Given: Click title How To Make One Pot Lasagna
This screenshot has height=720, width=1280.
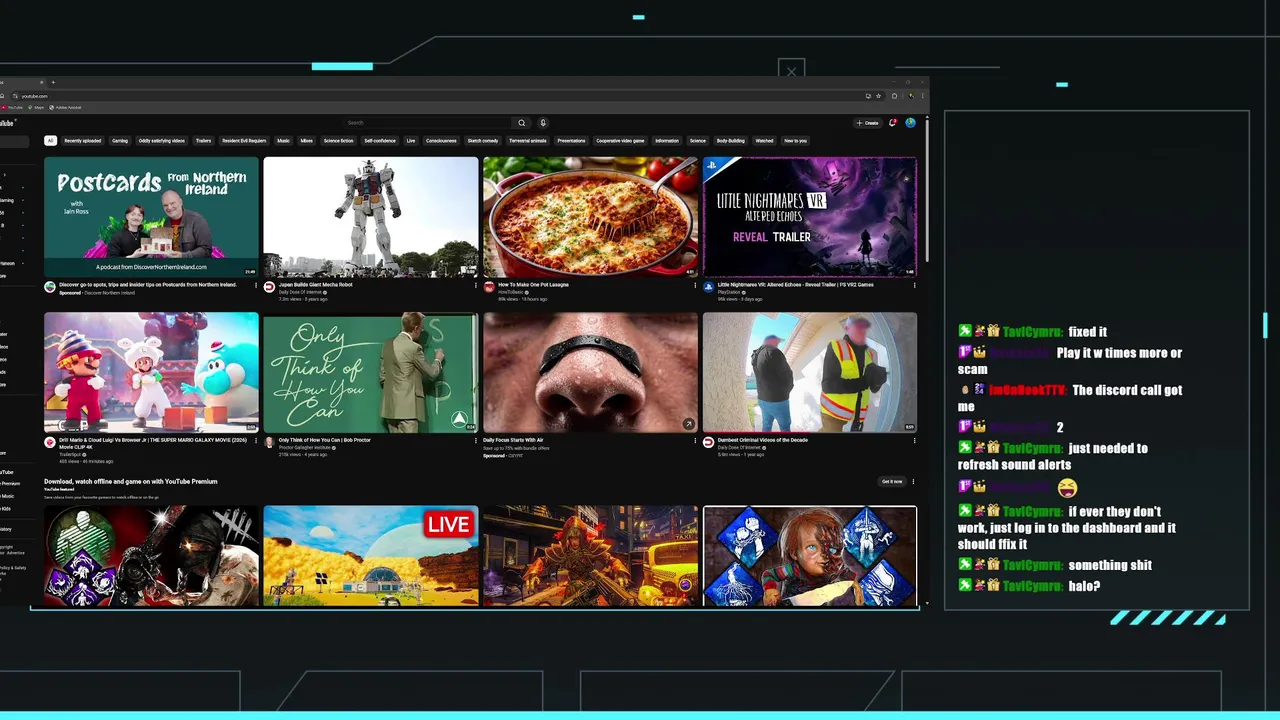Looking at the screenshot, I should pyautogui.click(x=533, y=285).
